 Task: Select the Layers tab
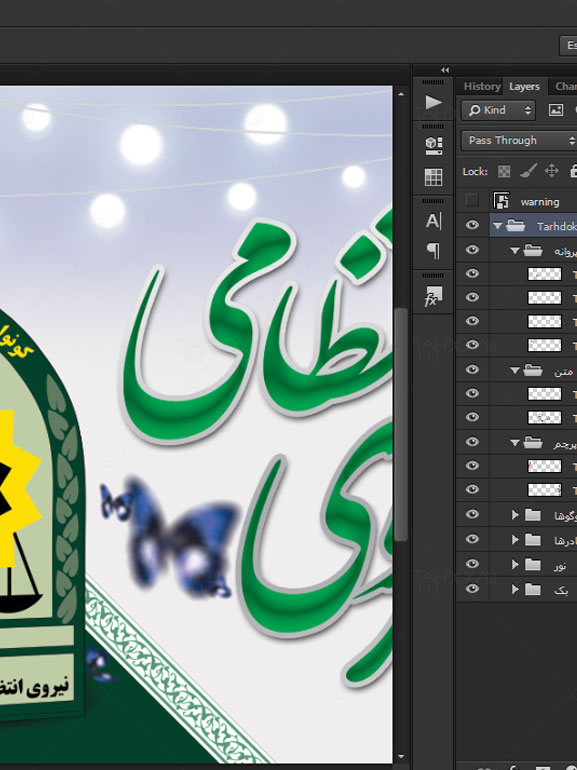(x=524, y=86)
